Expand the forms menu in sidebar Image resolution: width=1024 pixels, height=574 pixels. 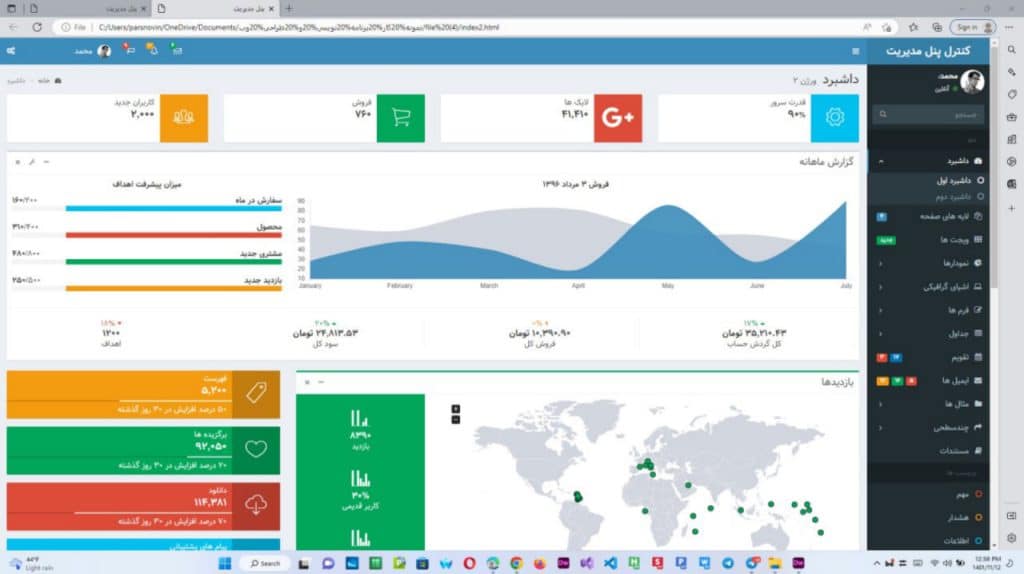click(x=881, y=311)
